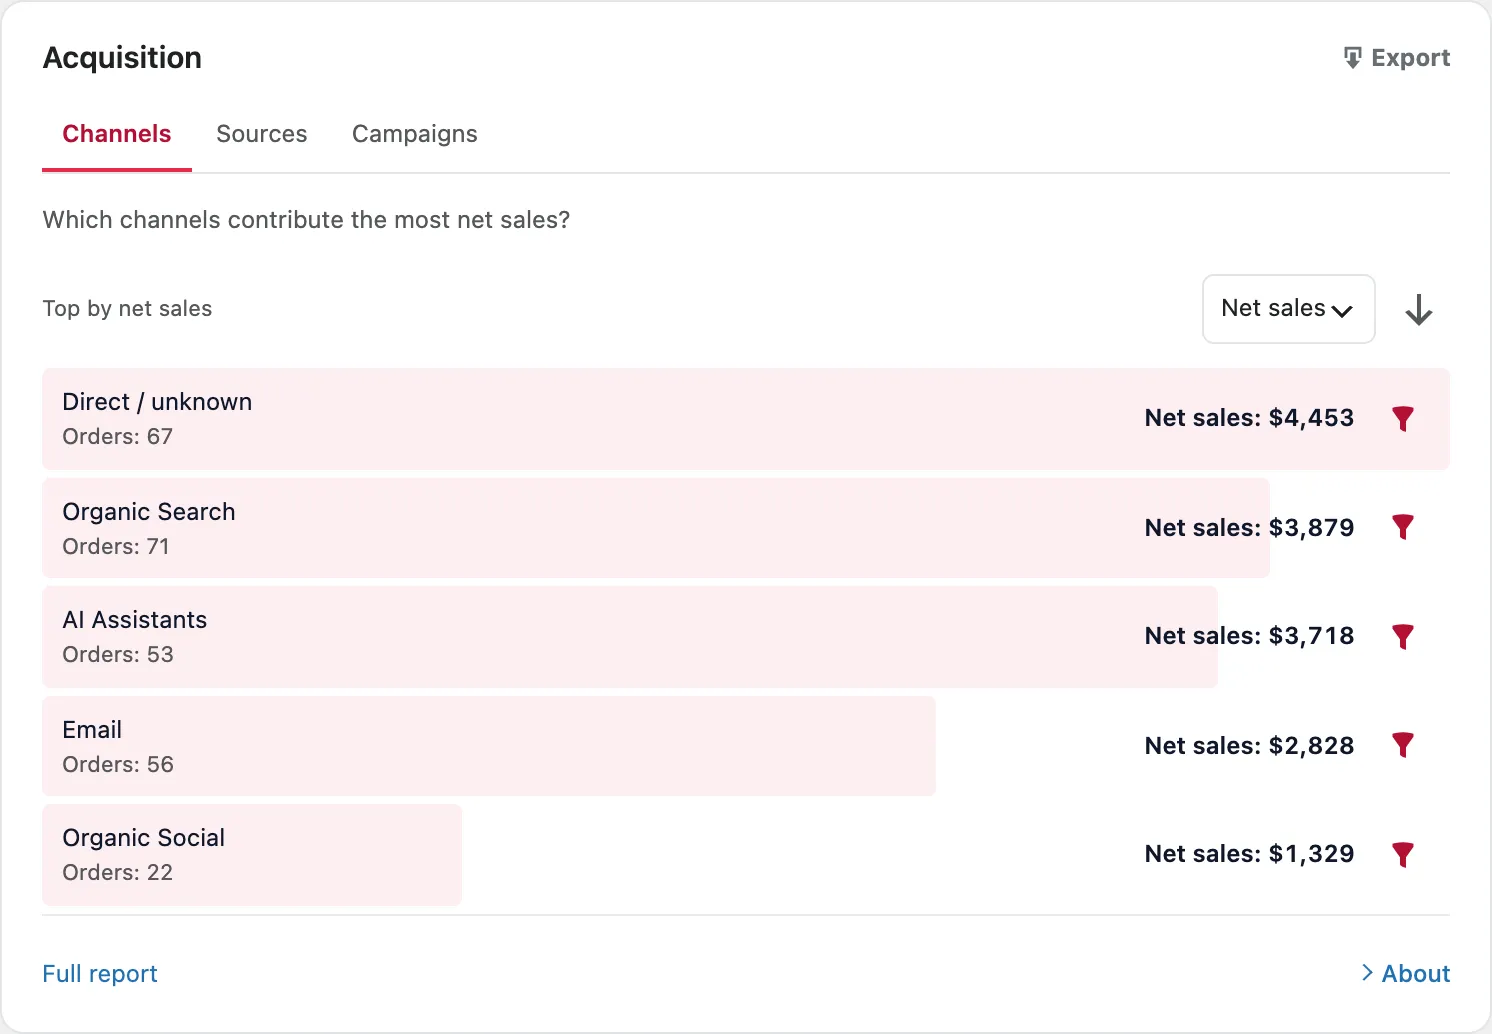The image size is (1492, 1034).
Task: Click the Net sales: $3,718 value
Action: coord(1249,635)
